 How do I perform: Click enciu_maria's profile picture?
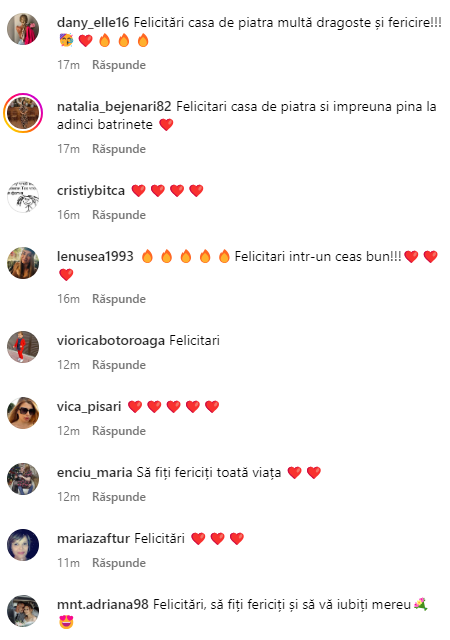23,479
